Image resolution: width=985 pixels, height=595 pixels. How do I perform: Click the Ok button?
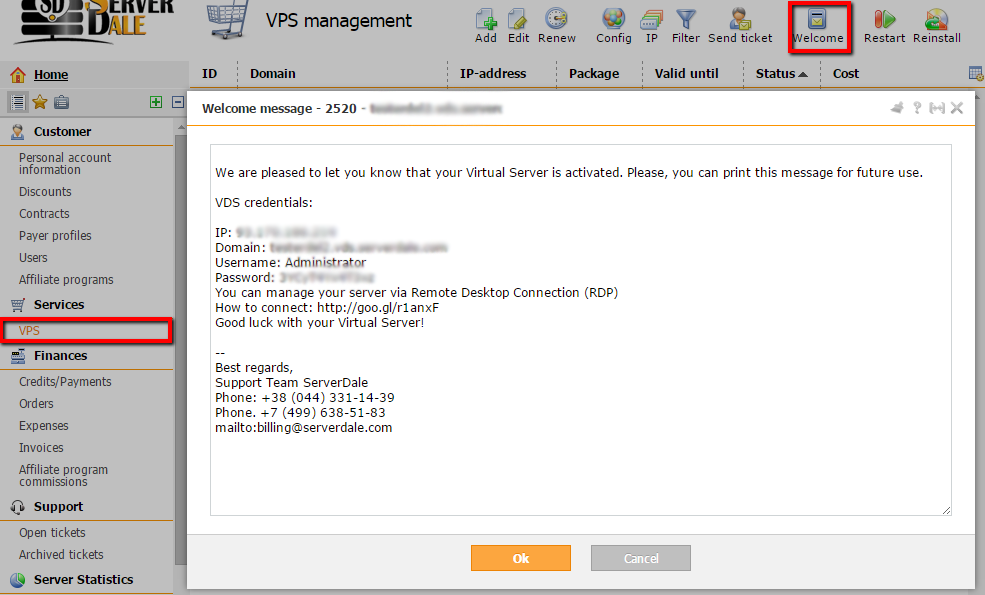point(521,558)
